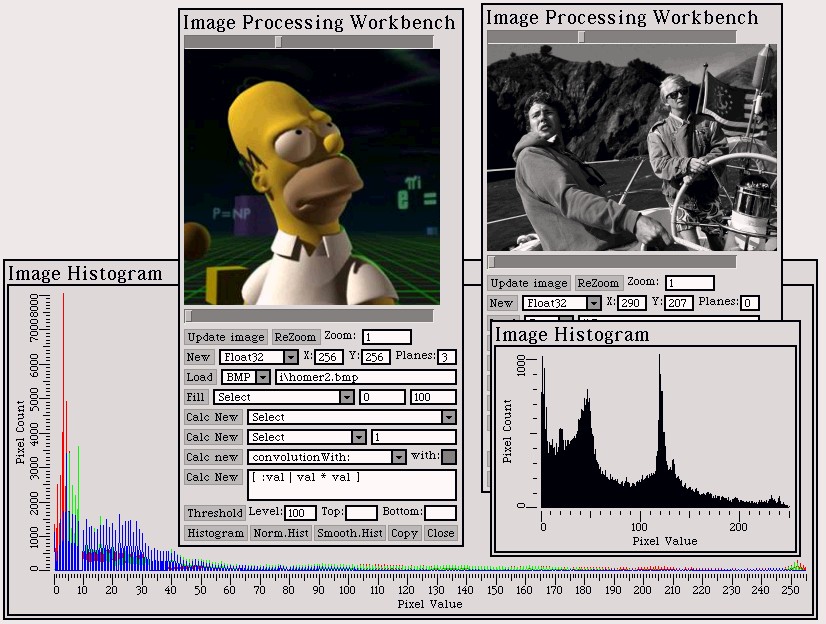Click the bottom slider handle below sailing photo

tap(491, 262)
